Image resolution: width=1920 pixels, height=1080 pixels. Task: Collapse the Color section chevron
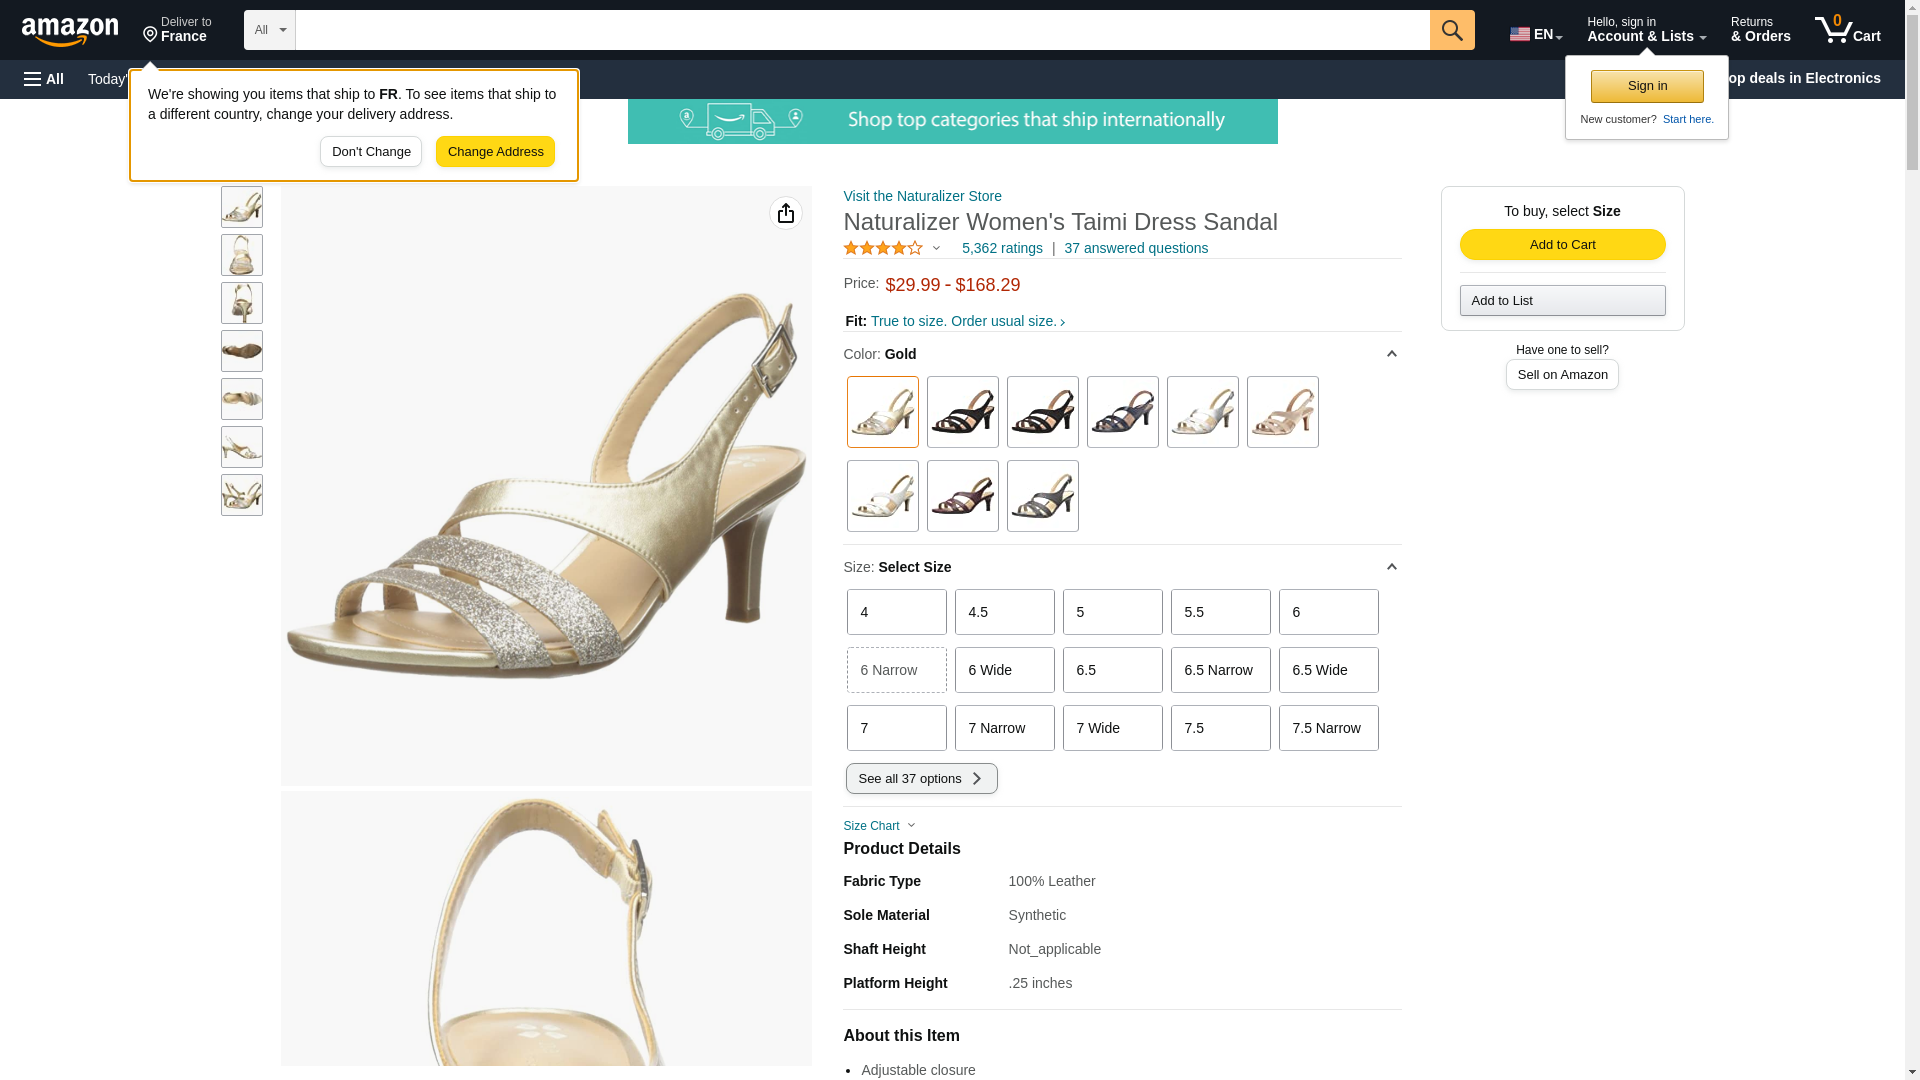[x=1391, y=354]
